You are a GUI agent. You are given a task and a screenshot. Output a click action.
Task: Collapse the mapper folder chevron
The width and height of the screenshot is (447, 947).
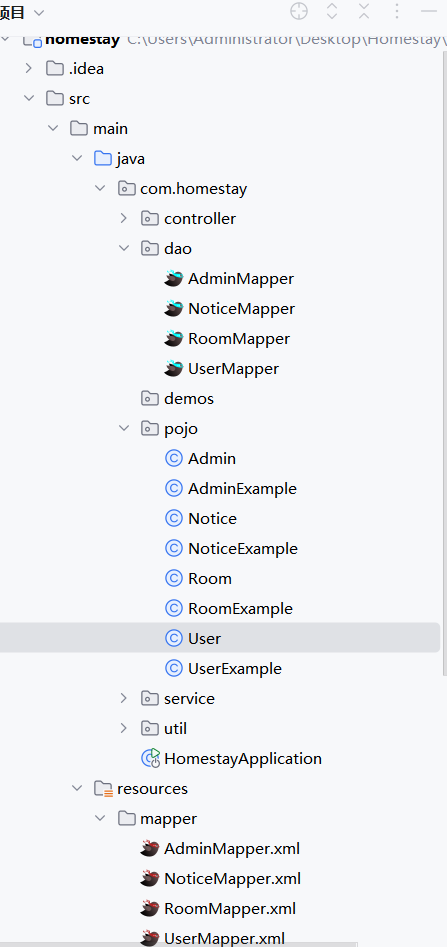(100, 818)
